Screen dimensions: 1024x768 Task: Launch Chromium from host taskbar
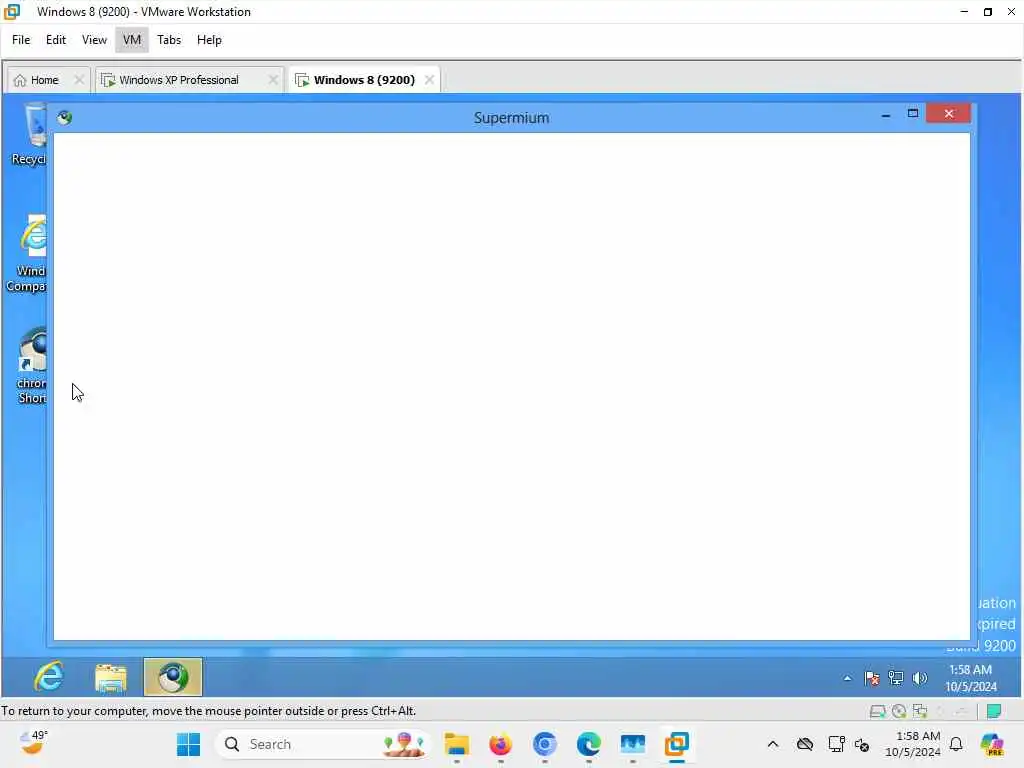pyautogui.click(x=545, y=744)
